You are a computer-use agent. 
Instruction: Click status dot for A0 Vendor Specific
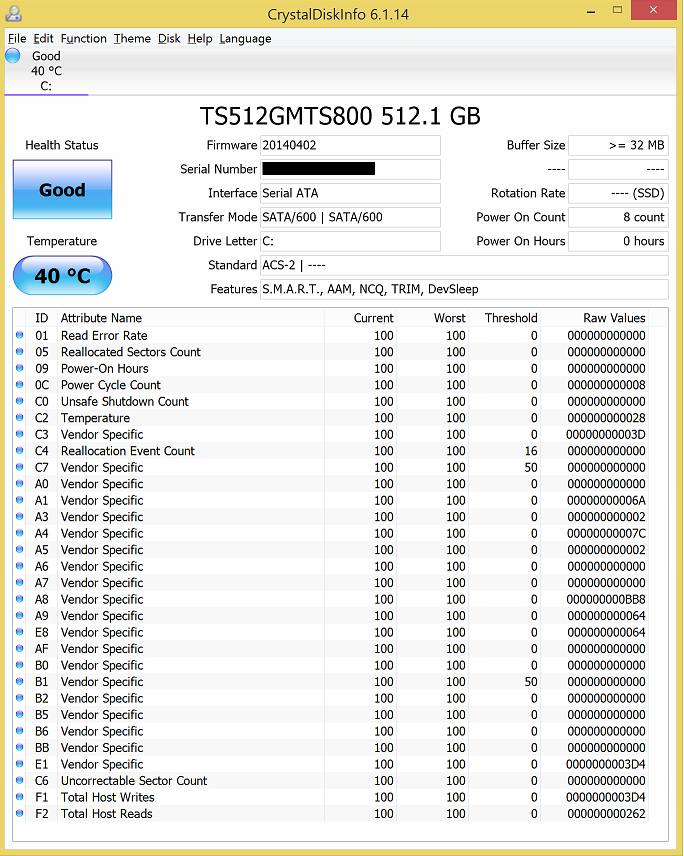(x=20, y=484)
